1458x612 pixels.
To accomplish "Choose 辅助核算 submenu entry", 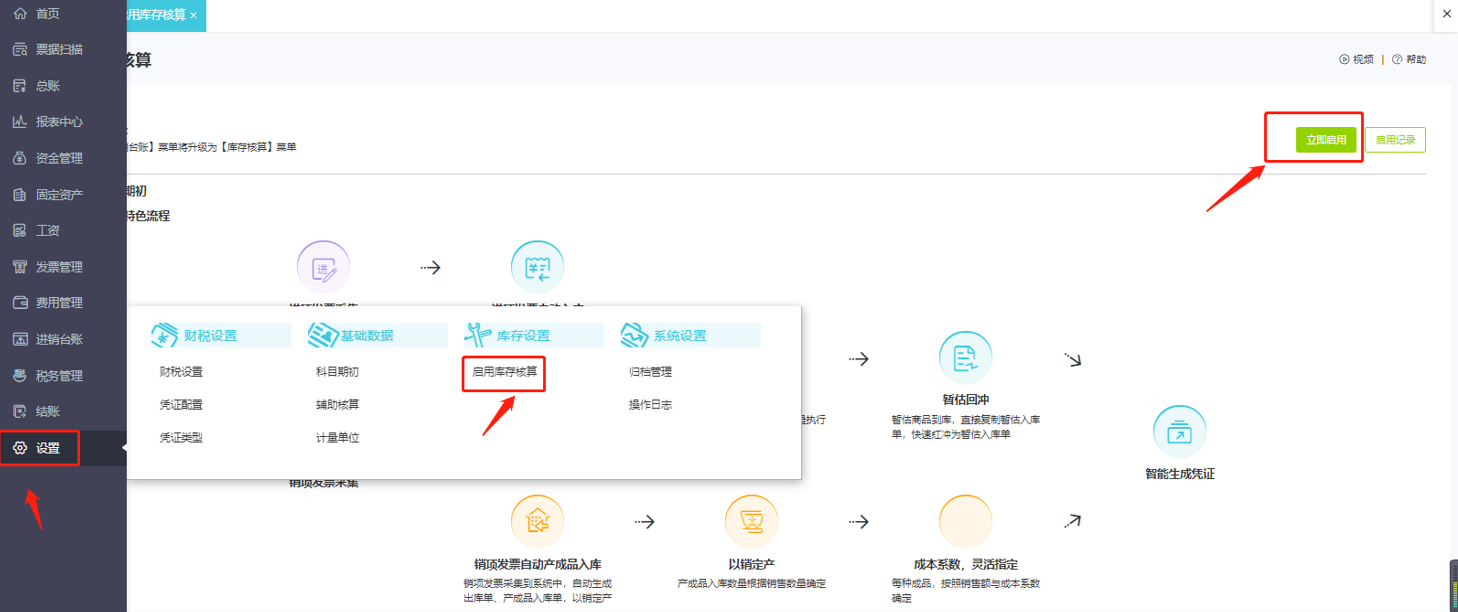I will tap(337, 405).
